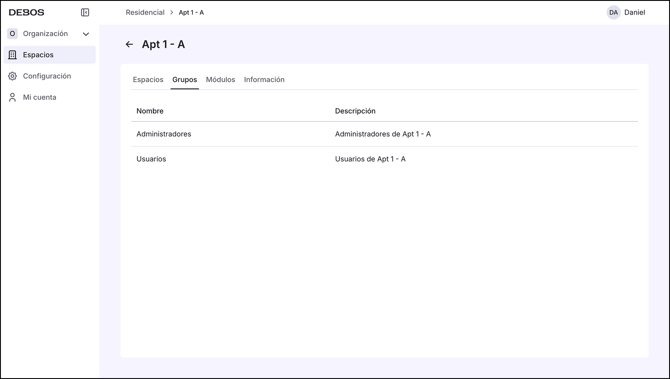
Task: Click the Organización 'O' badge icon
Action: tap(12, 34)
